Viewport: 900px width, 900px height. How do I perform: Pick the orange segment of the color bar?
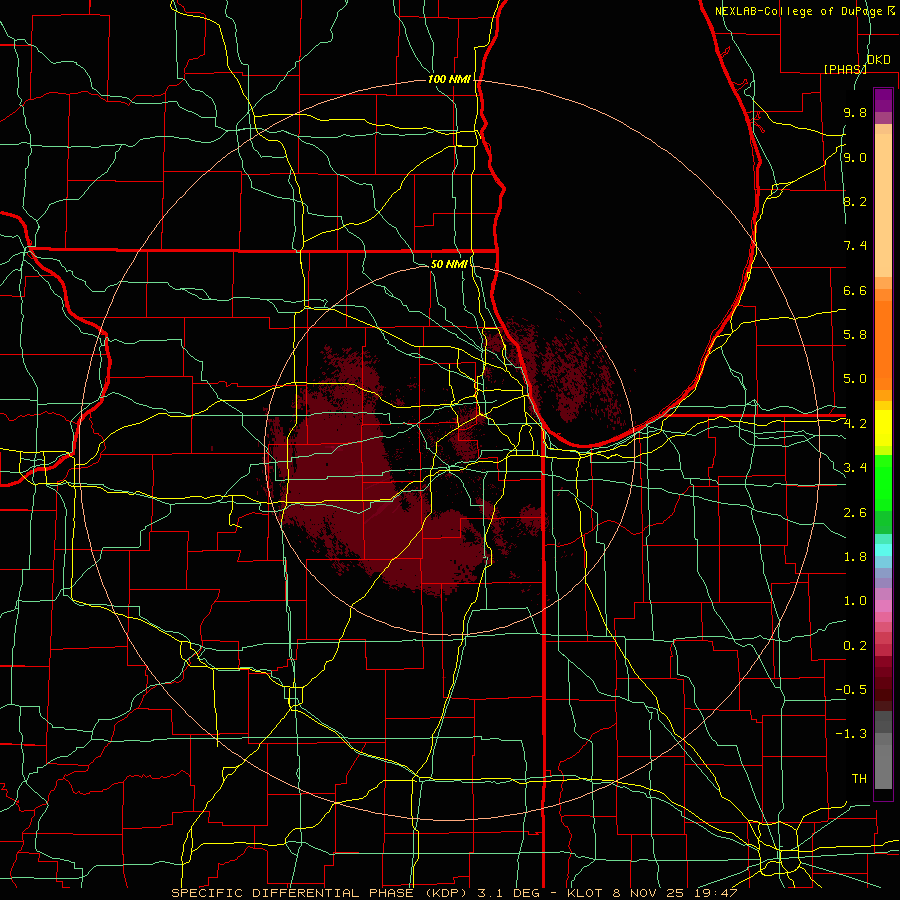[883, 344]
